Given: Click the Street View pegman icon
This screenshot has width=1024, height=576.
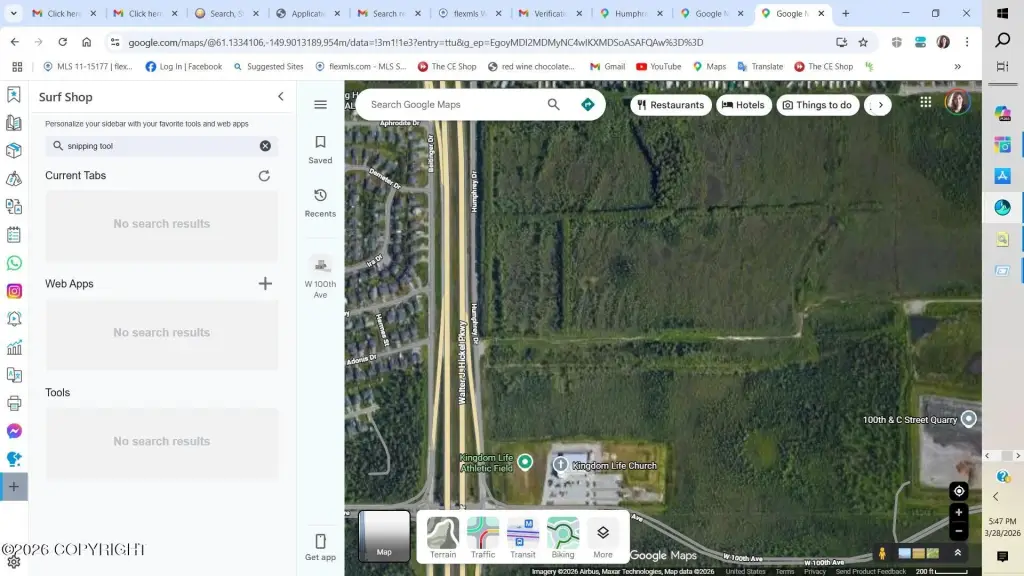Looking at the screenshot, I should coord(882,553).
